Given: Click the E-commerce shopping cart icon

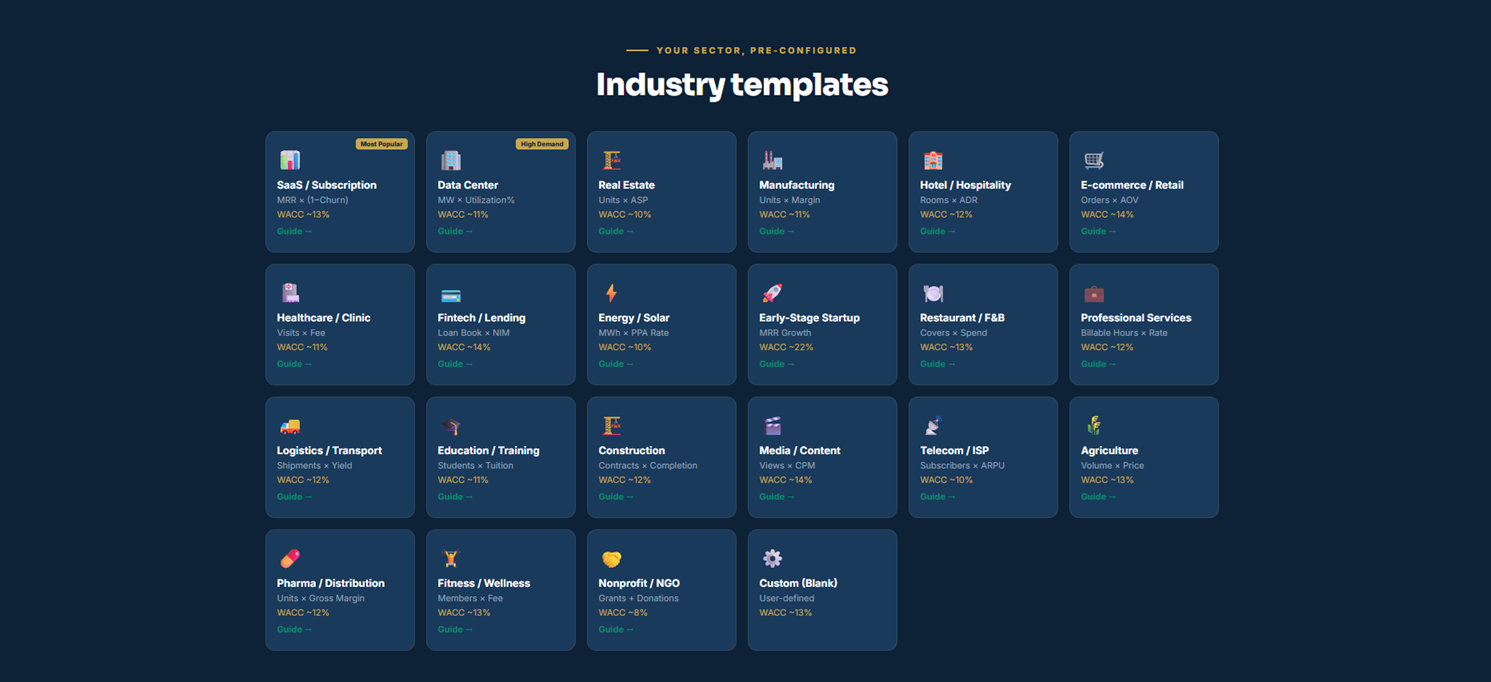Looking at the screenshot, I should click(1094, 160).
